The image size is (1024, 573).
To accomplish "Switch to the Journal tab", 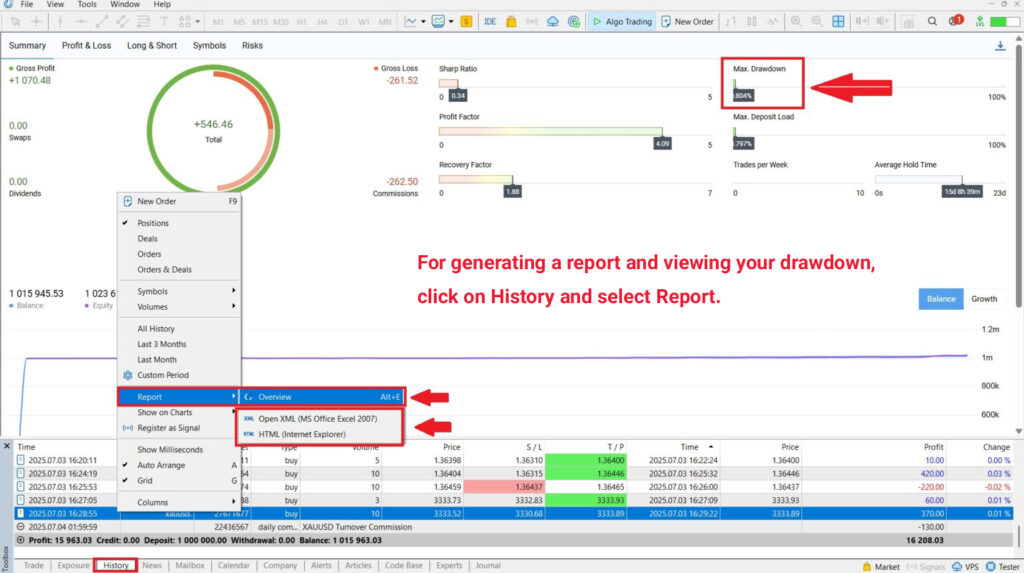I will click(x=488, y=565).
